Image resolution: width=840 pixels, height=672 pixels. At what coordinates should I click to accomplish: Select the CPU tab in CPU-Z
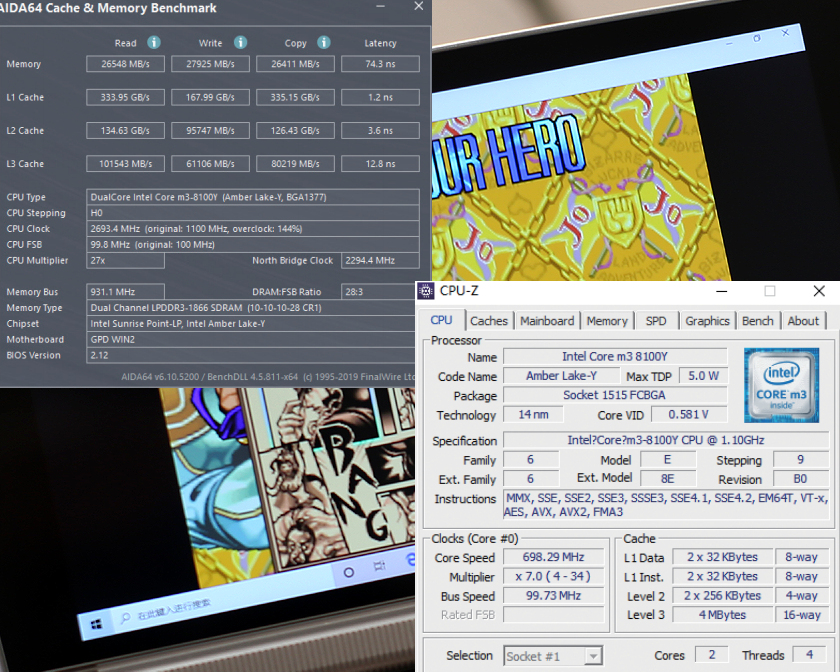coord(441,320)
